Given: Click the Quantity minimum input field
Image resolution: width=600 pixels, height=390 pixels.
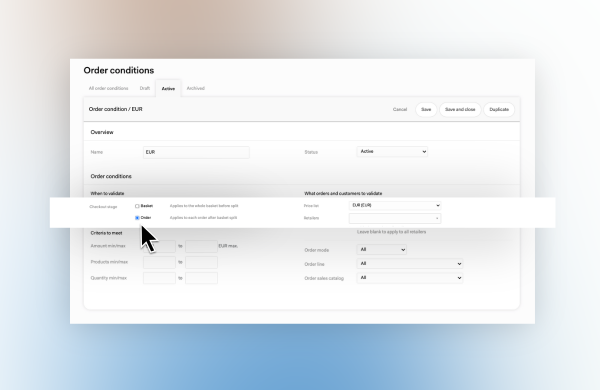Looking at the screenshot, I should [x=159, y=278].
